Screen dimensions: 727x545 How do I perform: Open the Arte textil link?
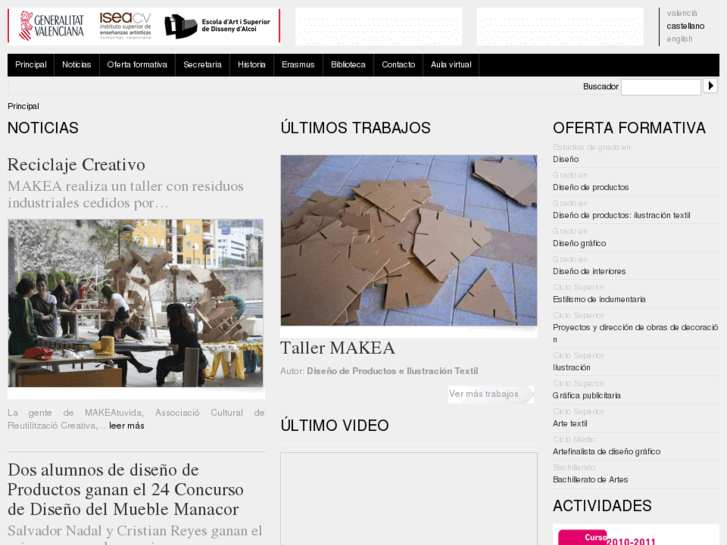click(x=570, y=423)
